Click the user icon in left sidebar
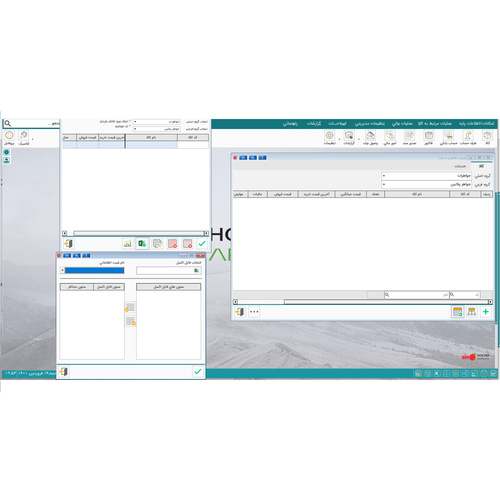Viewport: 500px width, 500px height. (6, 160)
